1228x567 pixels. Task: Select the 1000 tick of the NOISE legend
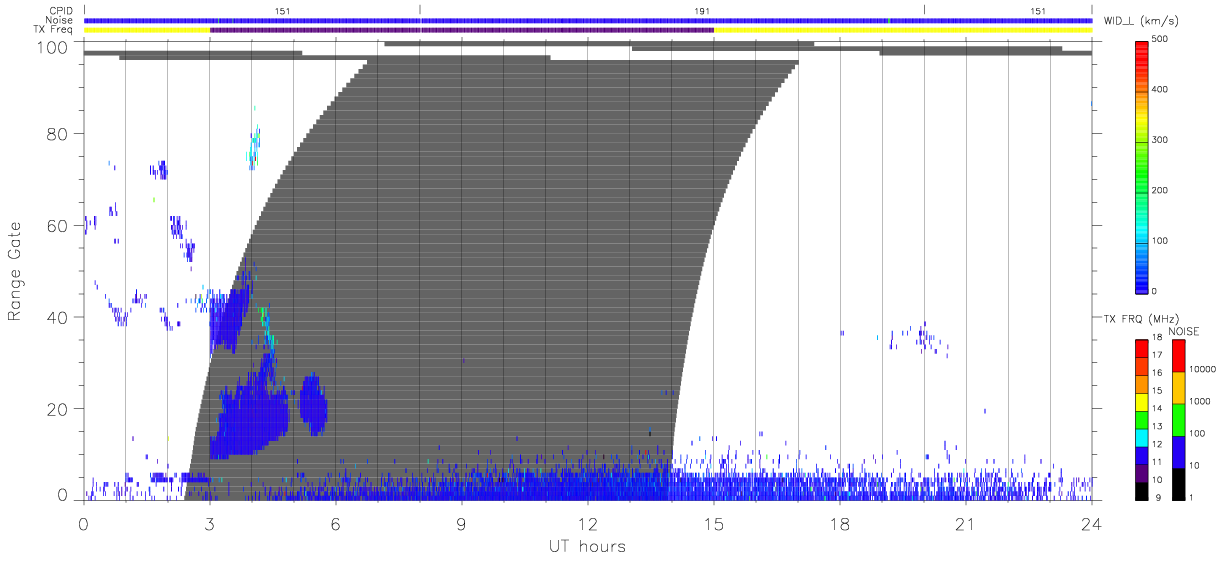[1199, 402]
